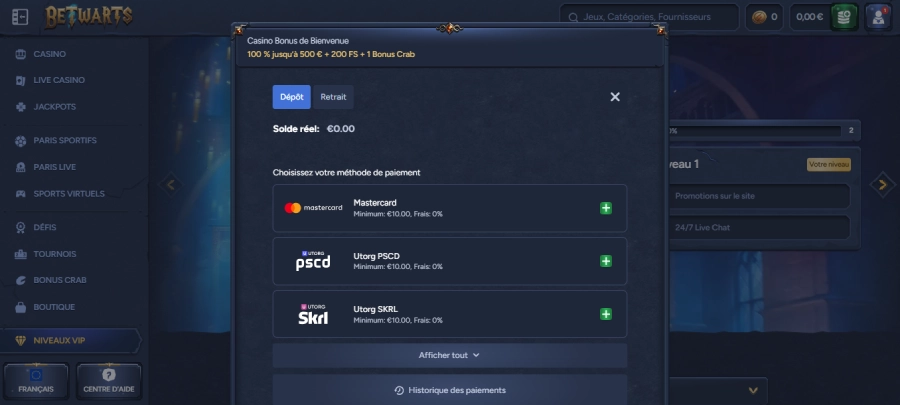Image resolution: width=900 pixels, height=405 pixels.
Task: Click the VIP diamond icon
Action: click(21, 341)
